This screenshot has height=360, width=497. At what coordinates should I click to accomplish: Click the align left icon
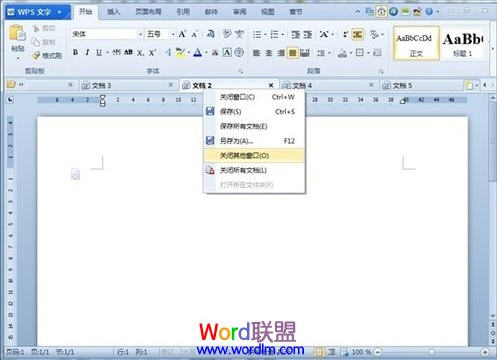pyautogui.click(x=256, y=53)
